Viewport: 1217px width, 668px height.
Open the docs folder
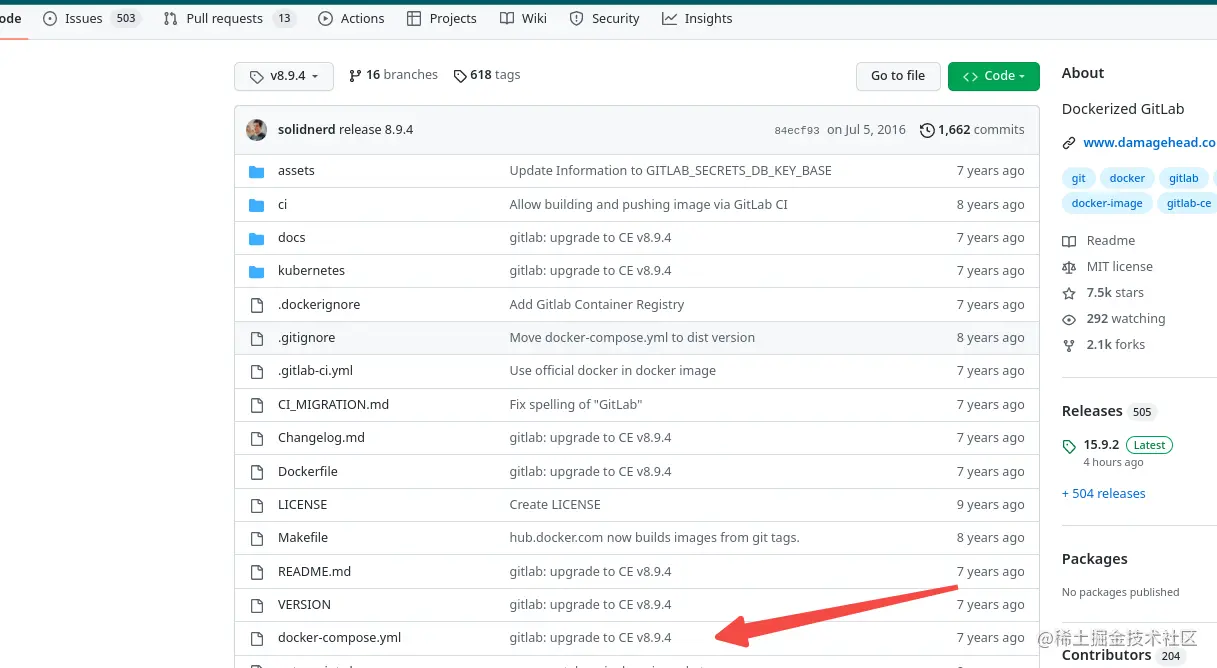292,238
